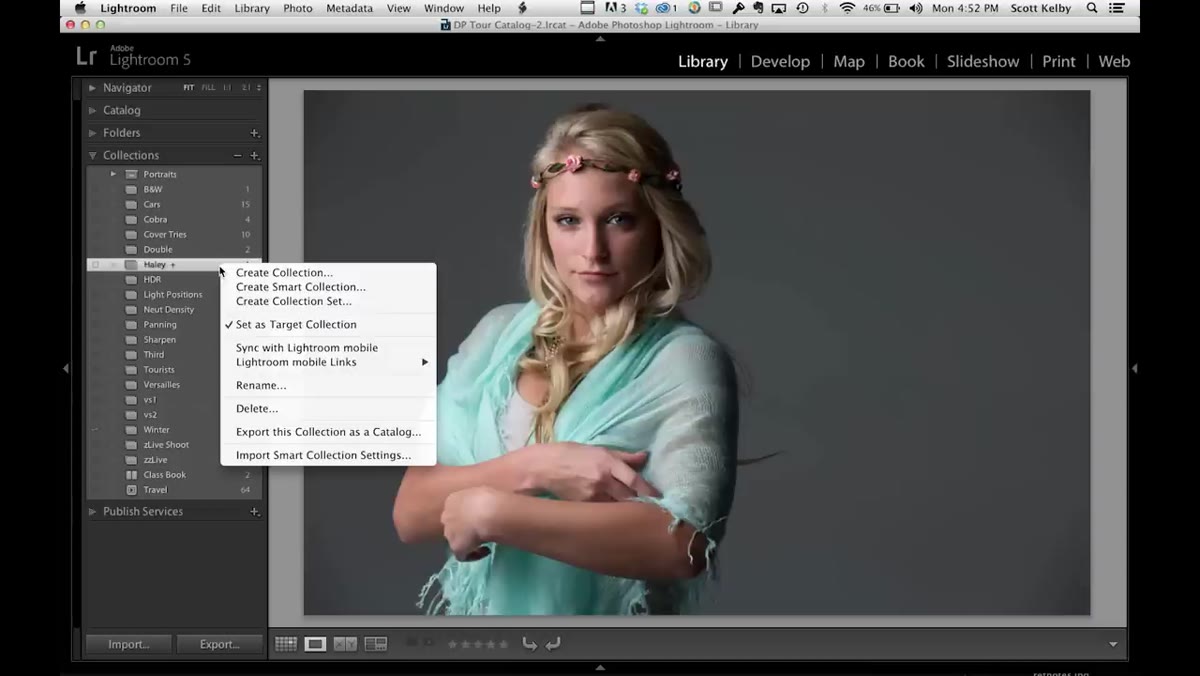Open toolbar options dropdown arrow
The height and width of the screenshot is (676, 1200).
point(1113,644)
